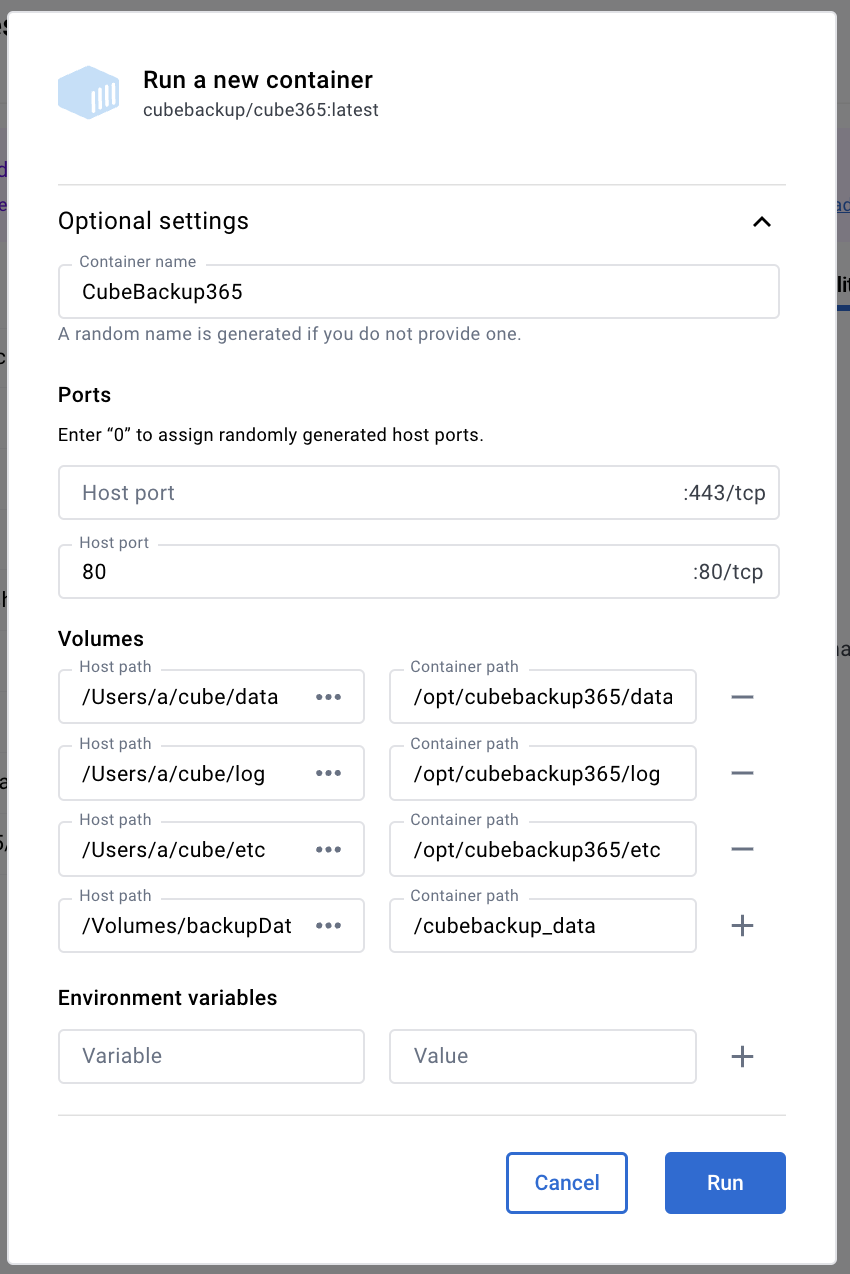Click the Docker container icon in the header
This screenshot has height=1274, width=850.
click(89, 92)
